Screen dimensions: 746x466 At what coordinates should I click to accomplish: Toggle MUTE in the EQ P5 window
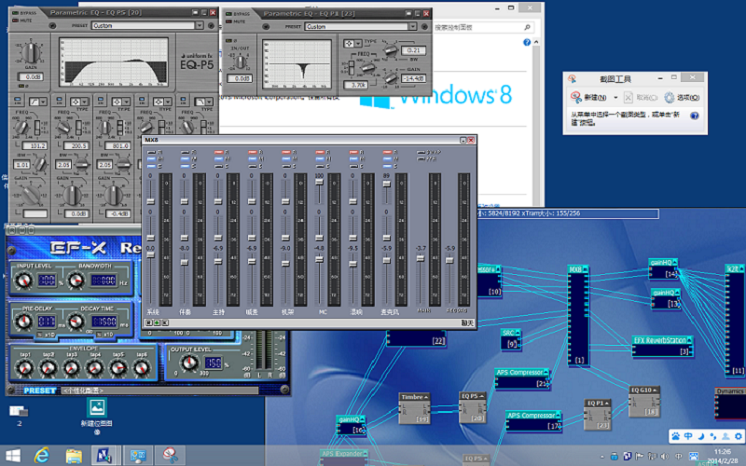pyautogui.click(x=16, y=20)
